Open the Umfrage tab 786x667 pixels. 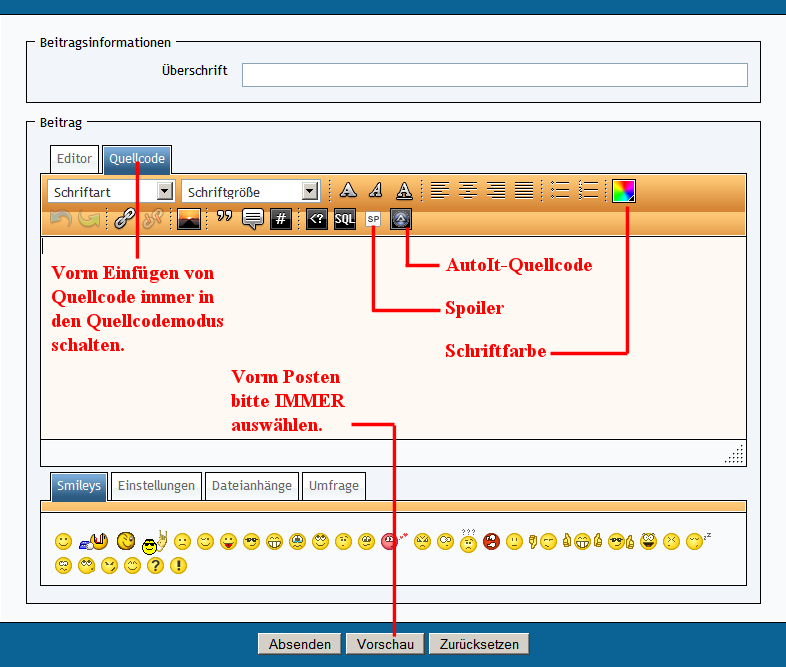click(333, 486)
